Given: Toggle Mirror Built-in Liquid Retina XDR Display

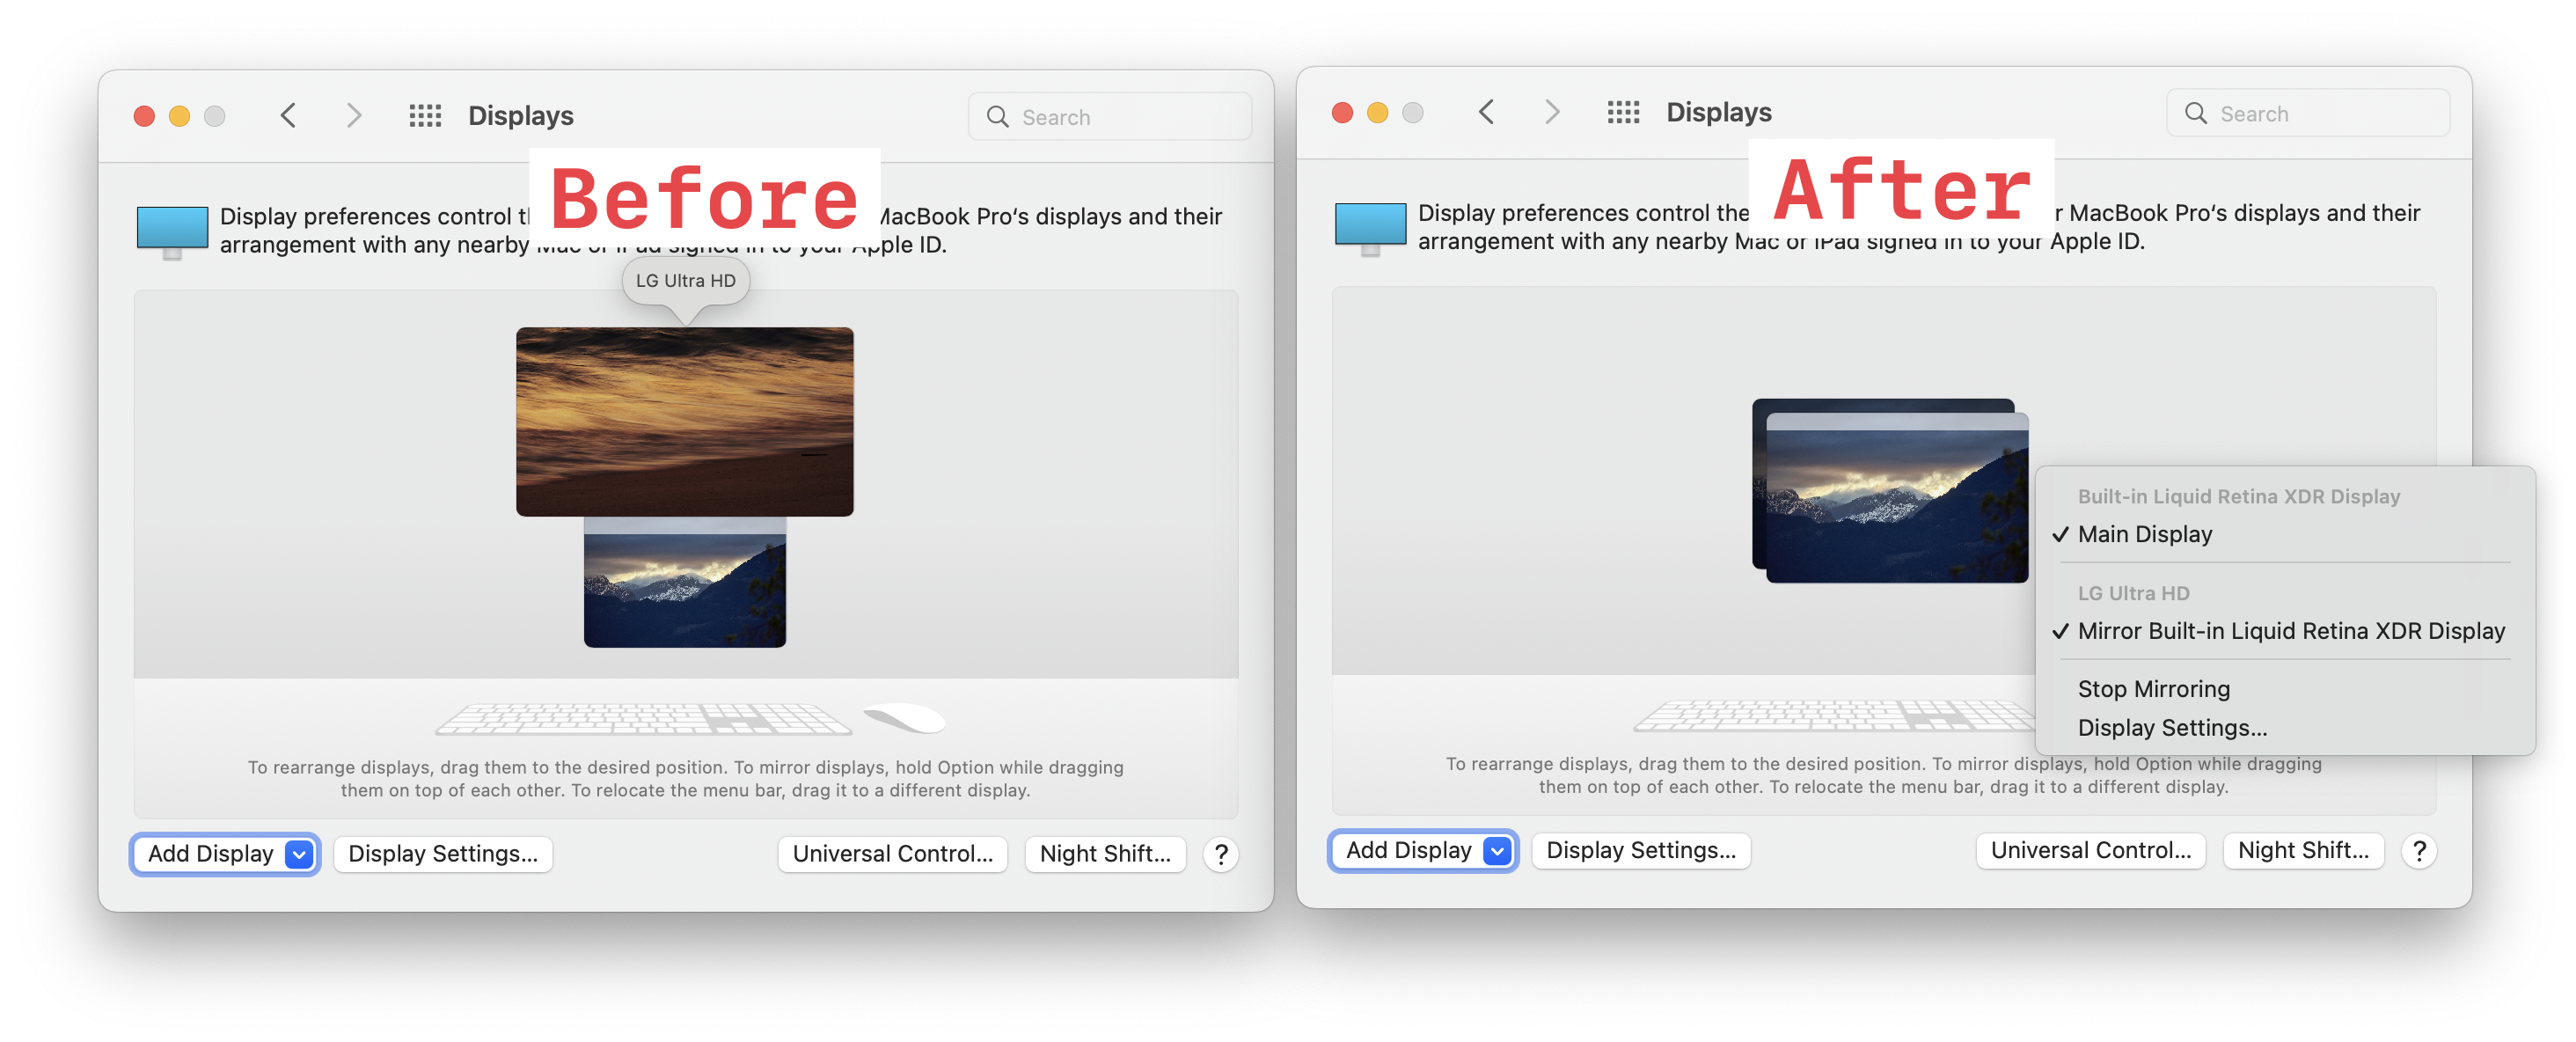Looking at the screenshot, I should pos(2290,630).
